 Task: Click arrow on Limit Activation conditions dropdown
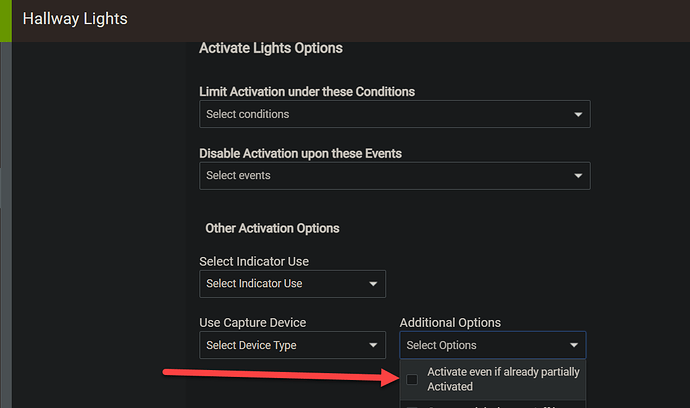pos(578,115)
